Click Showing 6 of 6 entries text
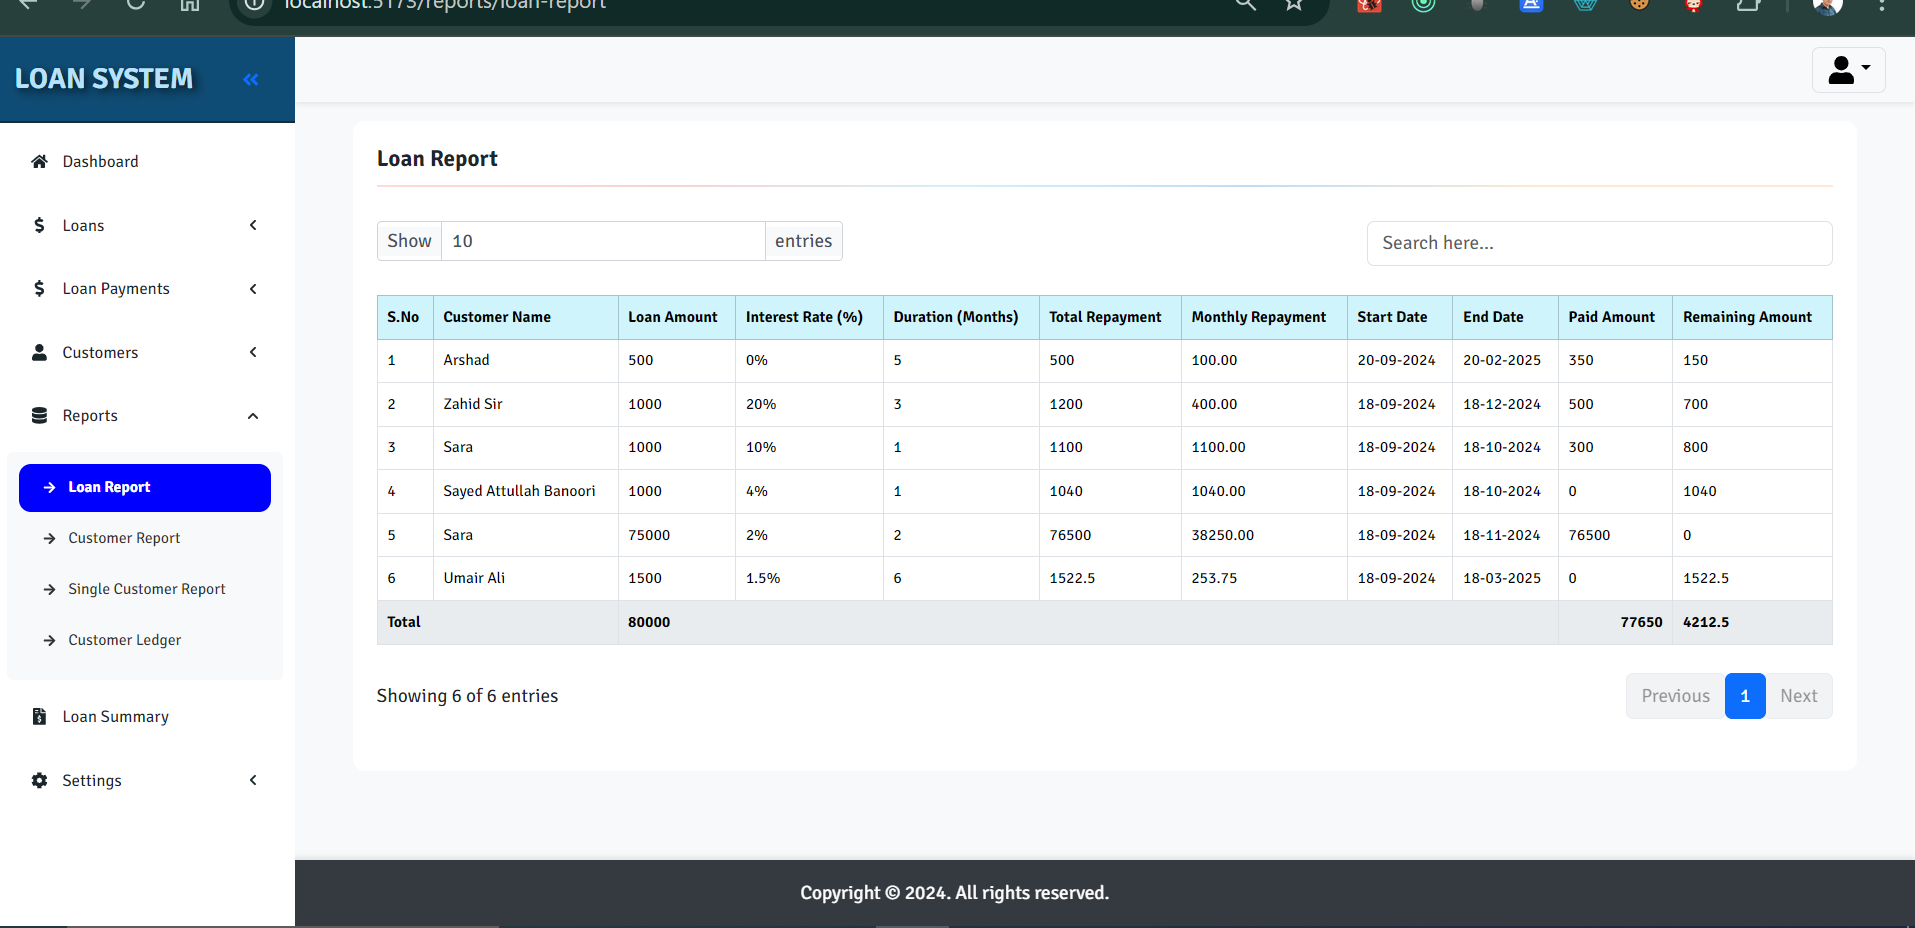The image size is (1915, 928). click(467, 696)
